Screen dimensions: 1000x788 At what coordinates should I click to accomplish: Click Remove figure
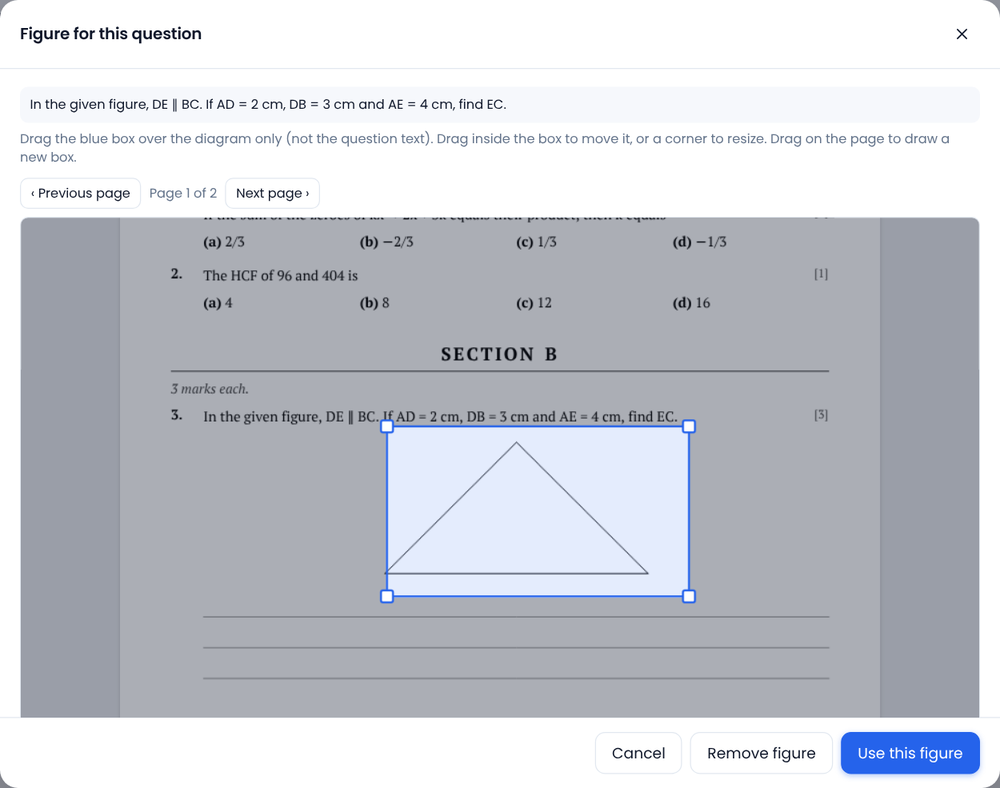[761, 753]
